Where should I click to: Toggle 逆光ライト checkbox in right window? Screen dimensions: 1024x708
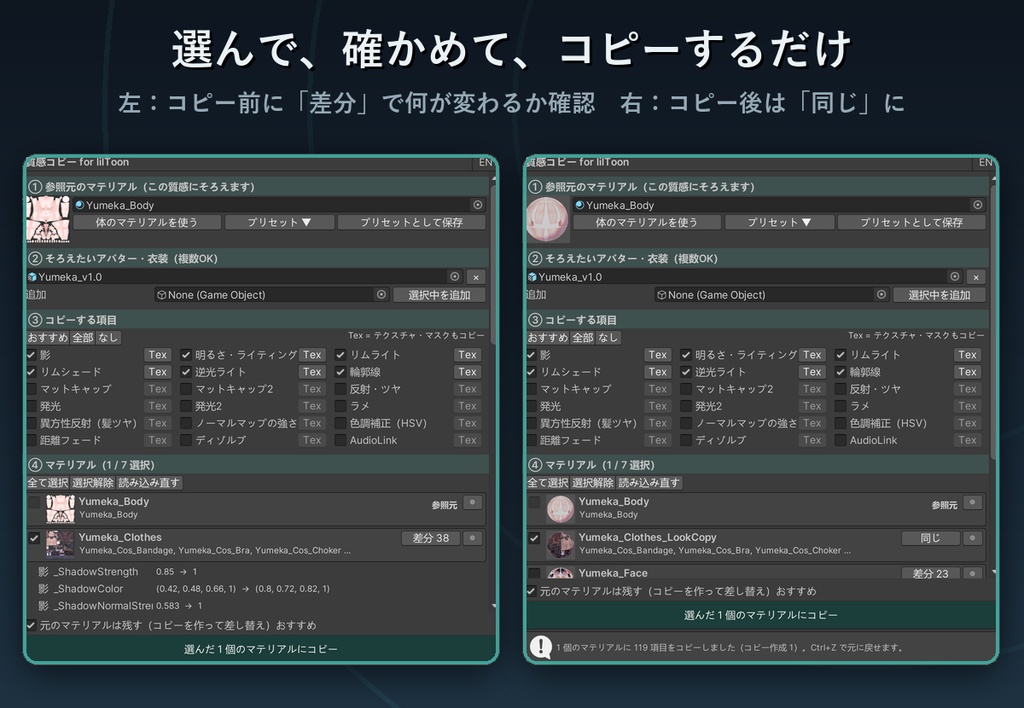[686, 372]
